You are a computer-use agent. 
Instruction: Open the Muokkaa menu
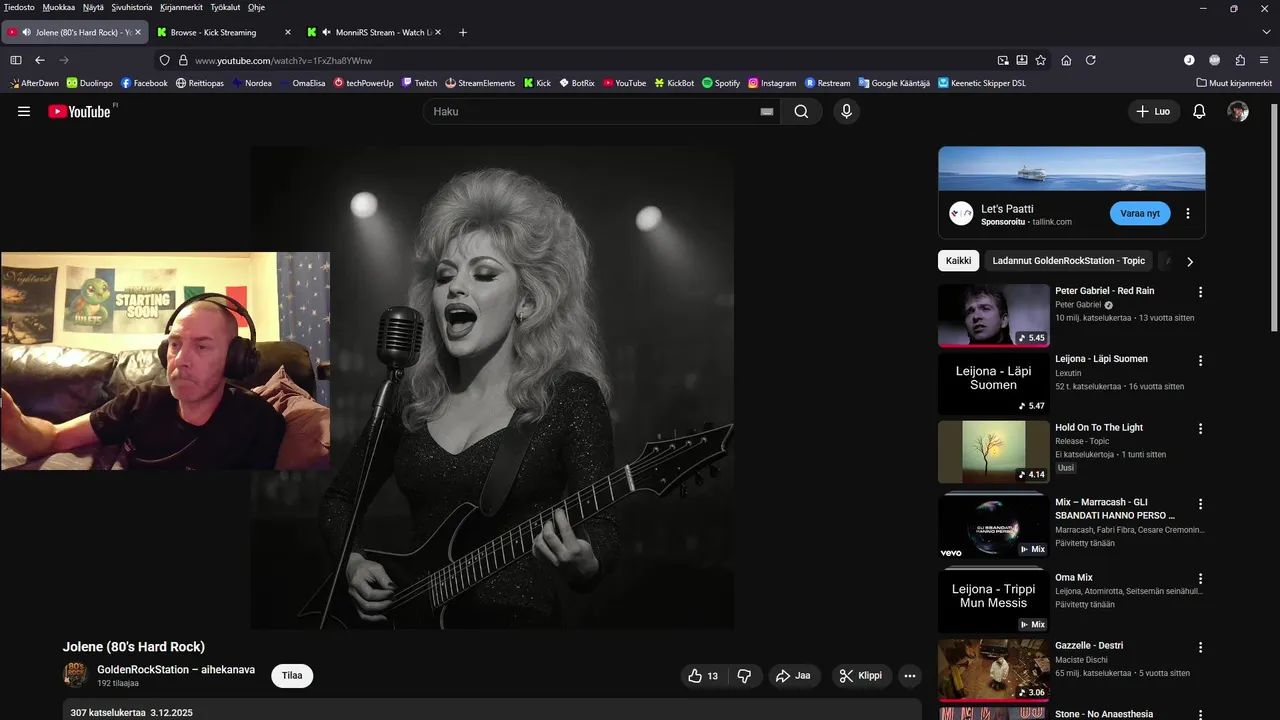(x=59, y=7)
